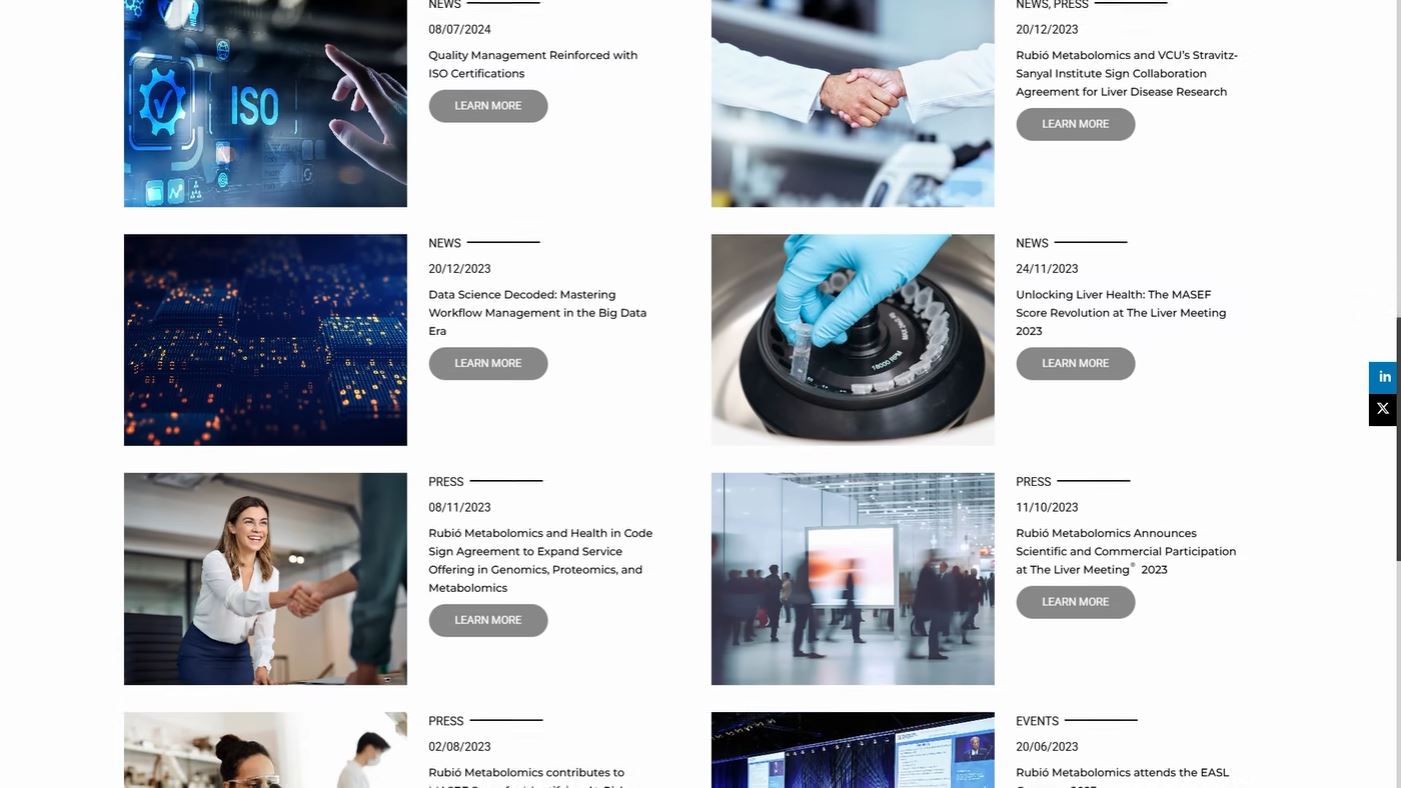Click Learn More under Quality Management article

tap(488, 106)
